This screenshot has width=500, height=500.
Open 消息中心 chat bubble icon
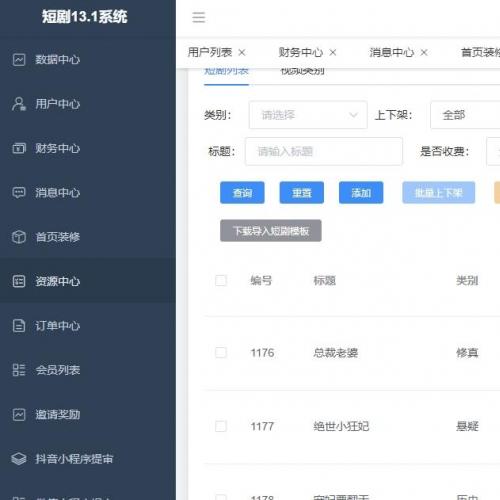pyautogui.click(x=19, y=193)
